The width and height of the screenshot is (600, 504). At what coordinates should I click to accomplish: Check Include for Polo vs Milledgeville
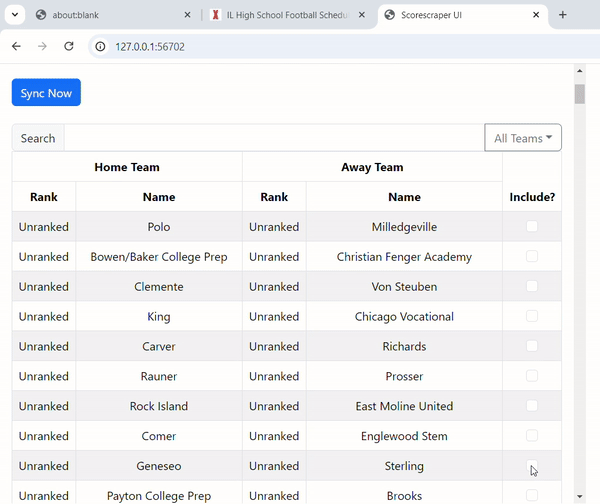(532, 226)
